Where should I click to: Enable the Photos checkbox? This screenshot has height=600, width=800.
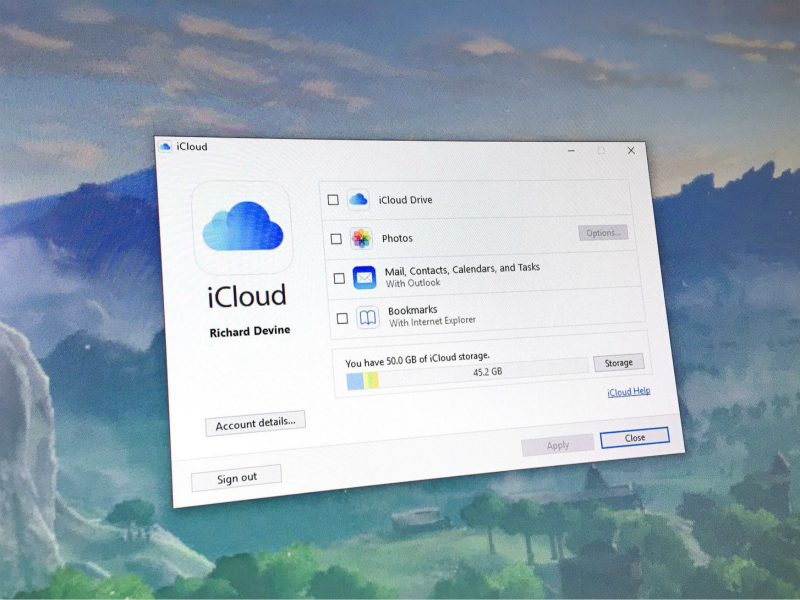[x=336, y=239]
